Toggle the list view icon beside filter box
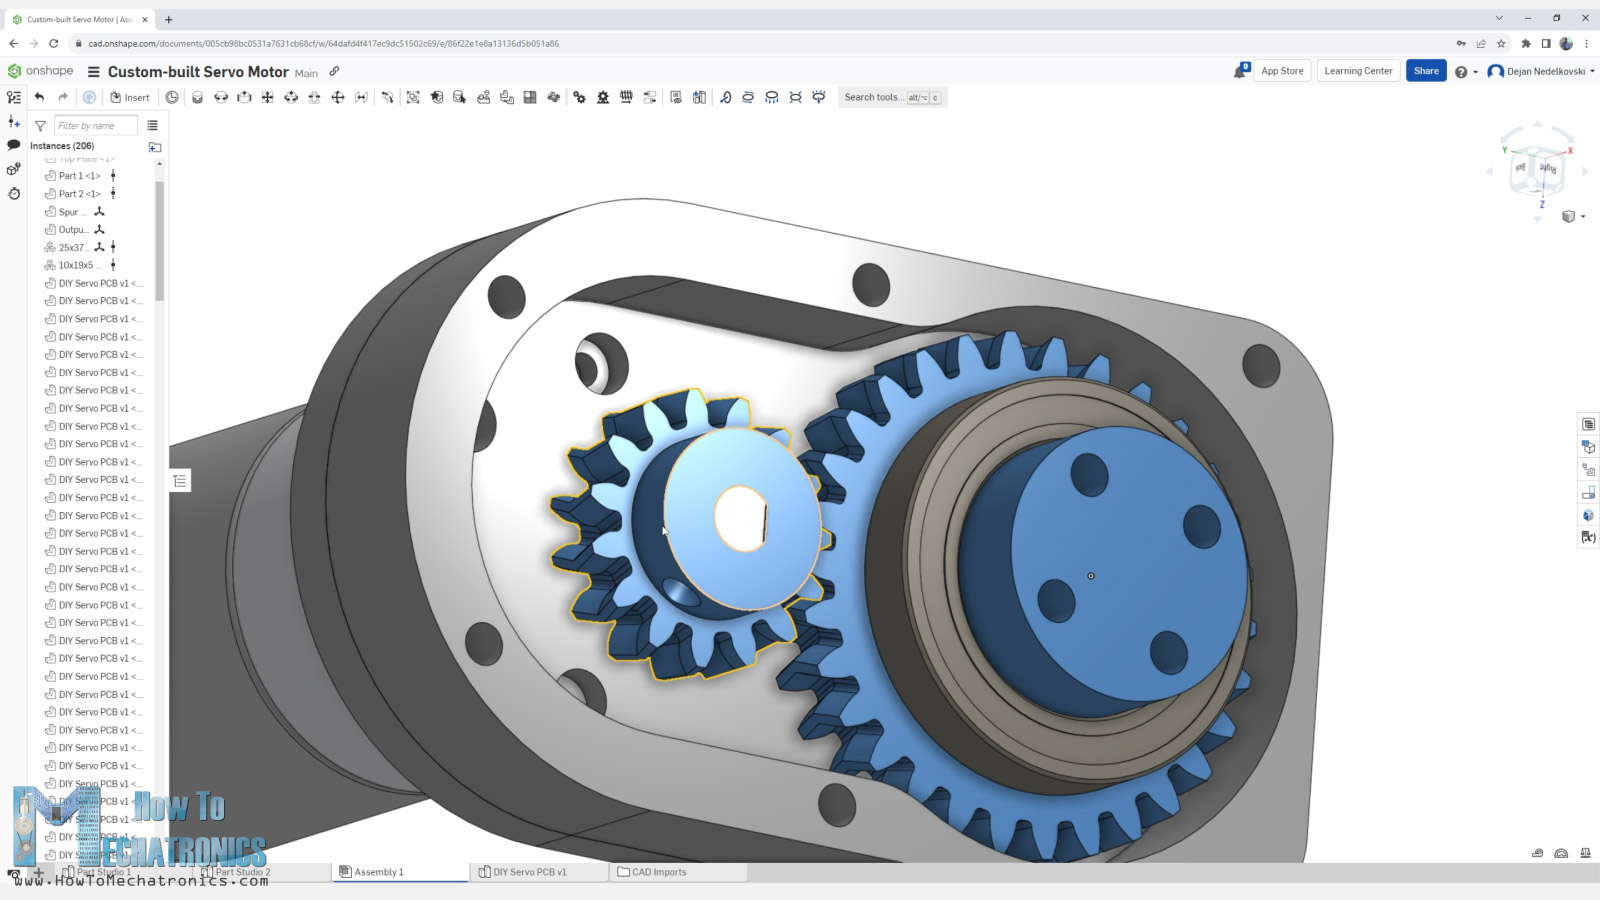This screenshot has width=1600, height=900. [x=153, y=126]
